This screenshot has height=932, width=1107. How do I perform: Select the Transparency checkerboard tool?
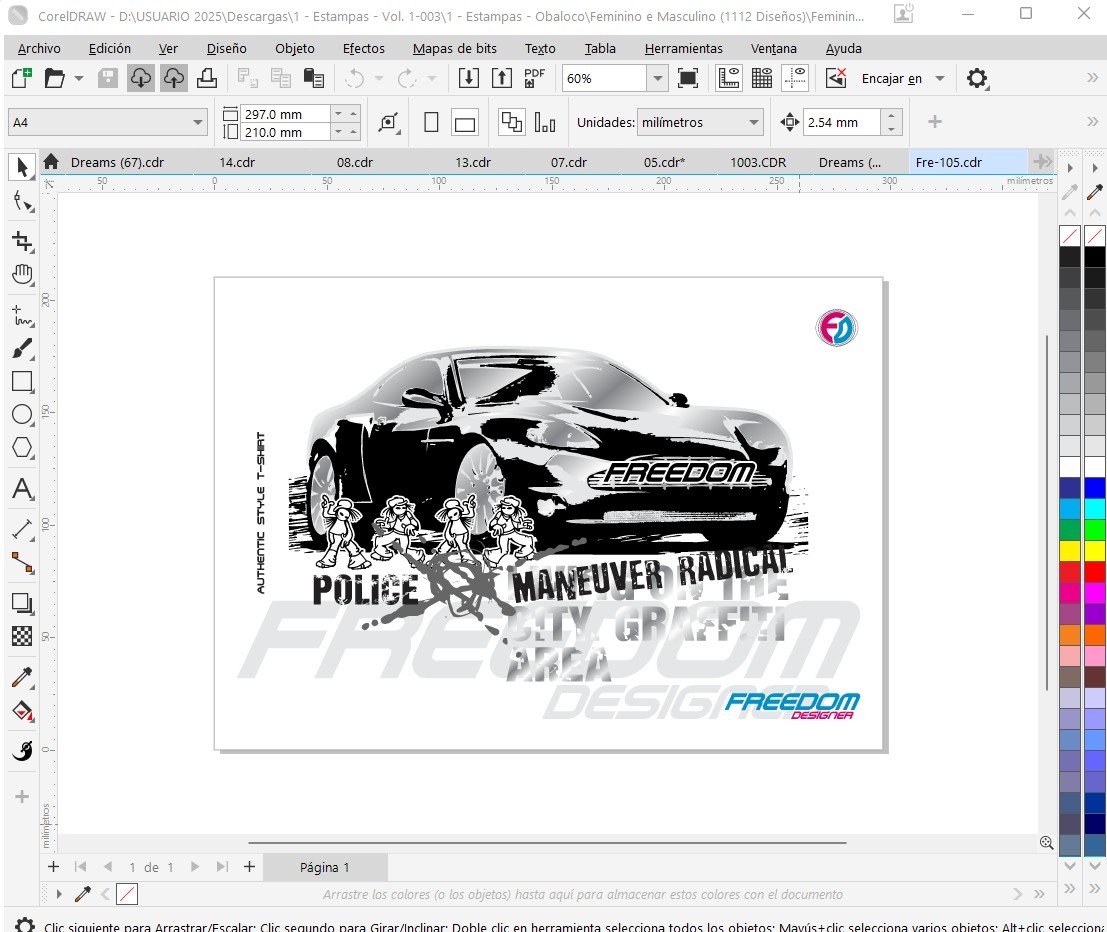[x=22, y=635]
